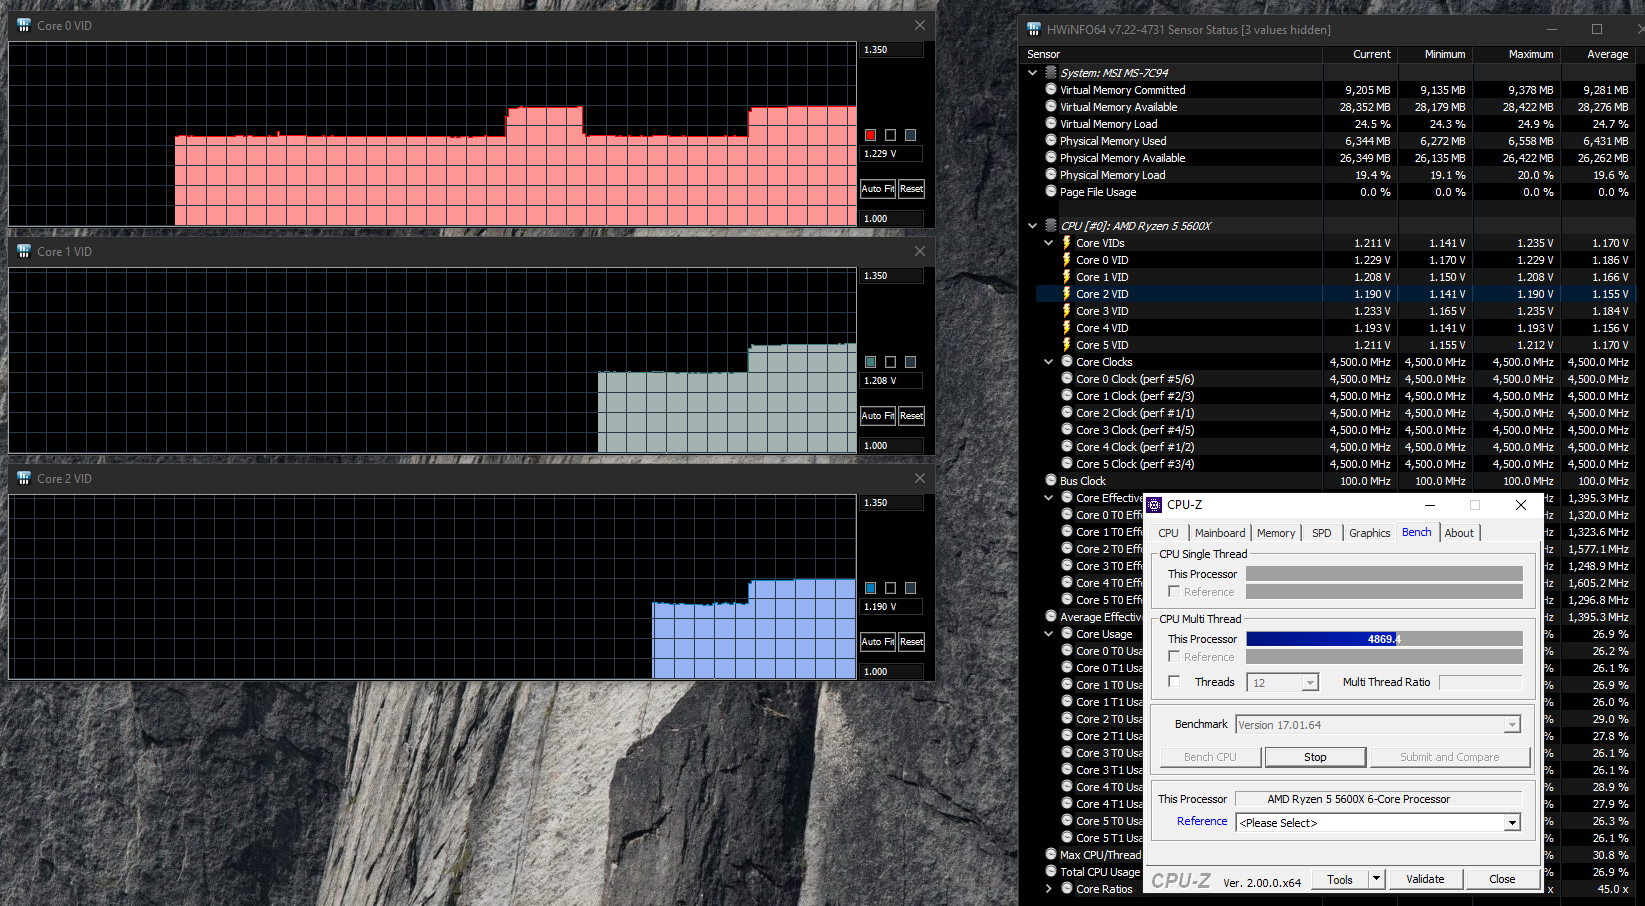Click the Core 2 VID graph window icon
Screen dimensions: 1645x906
[24, 478]
